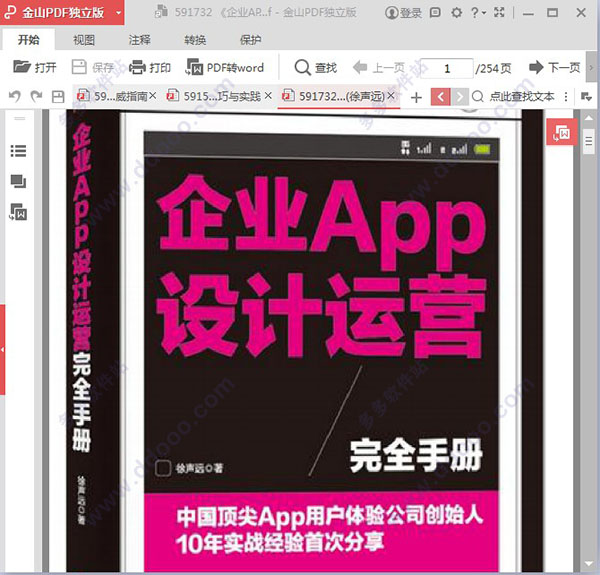
Task: Go to next page with 下一页
Action: tap(554, 68)
